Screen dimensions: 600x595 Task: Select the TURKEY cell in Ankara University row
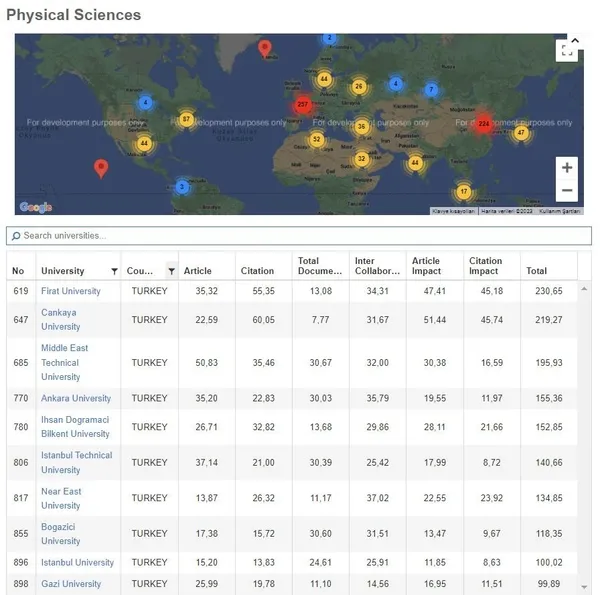(149, 398)
